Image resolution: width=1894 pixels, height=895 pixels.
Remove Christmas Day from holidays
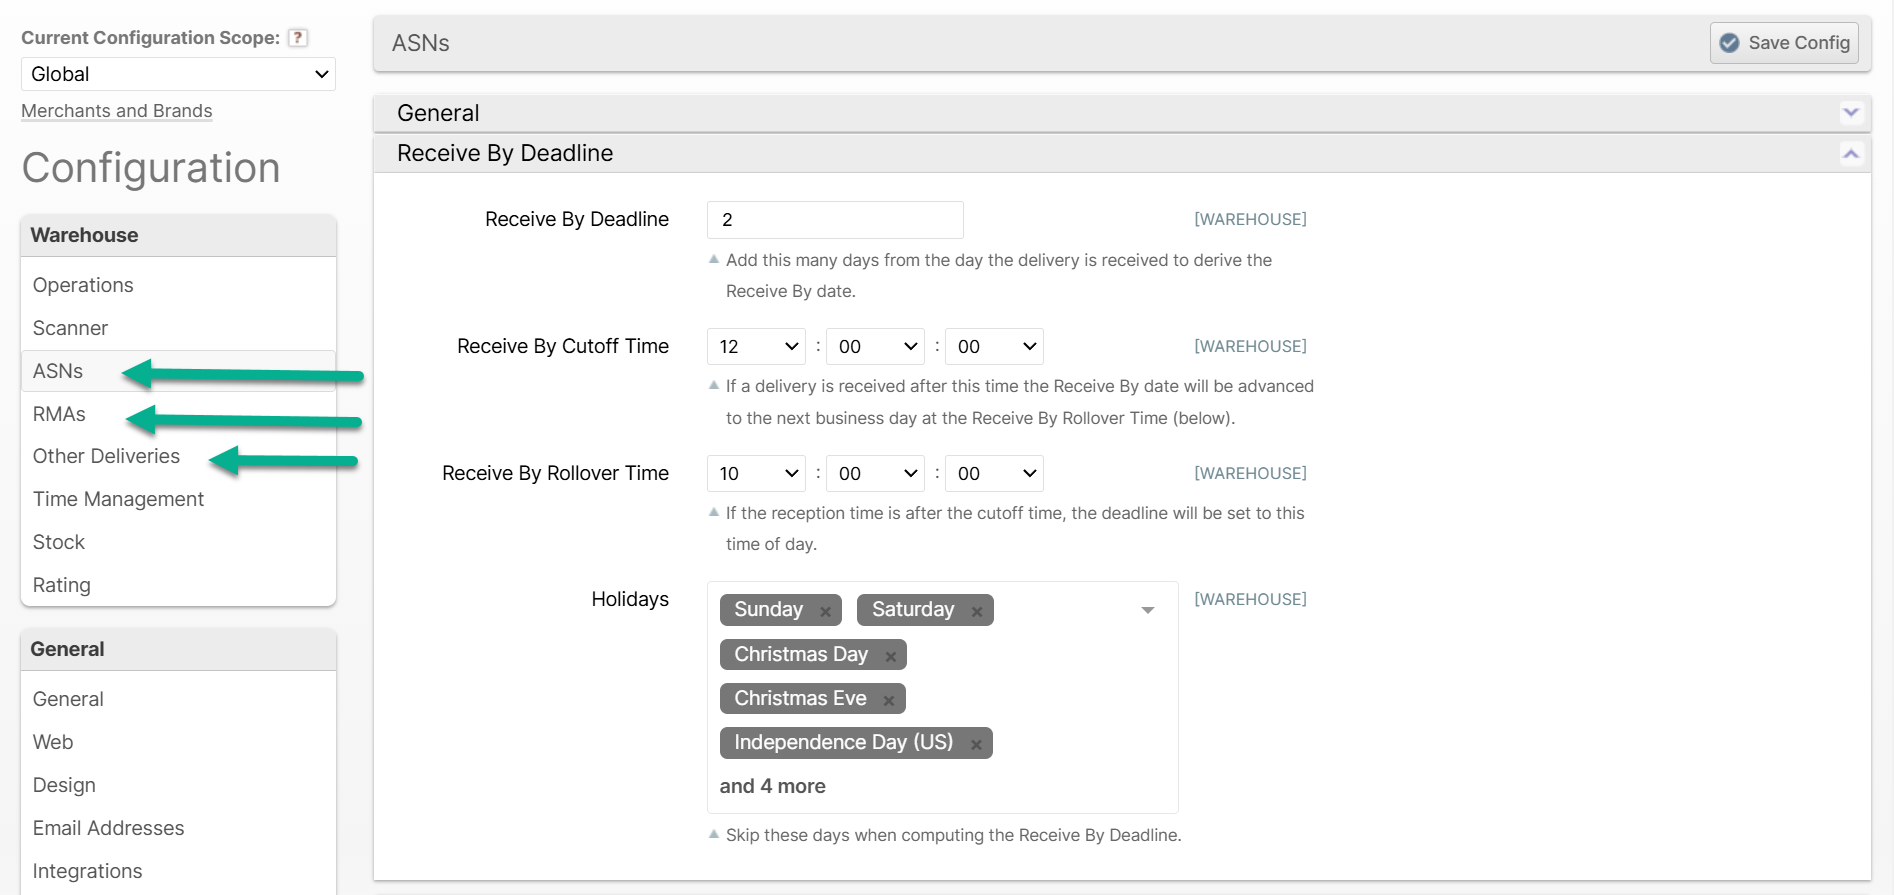click(x=890, y=656)
